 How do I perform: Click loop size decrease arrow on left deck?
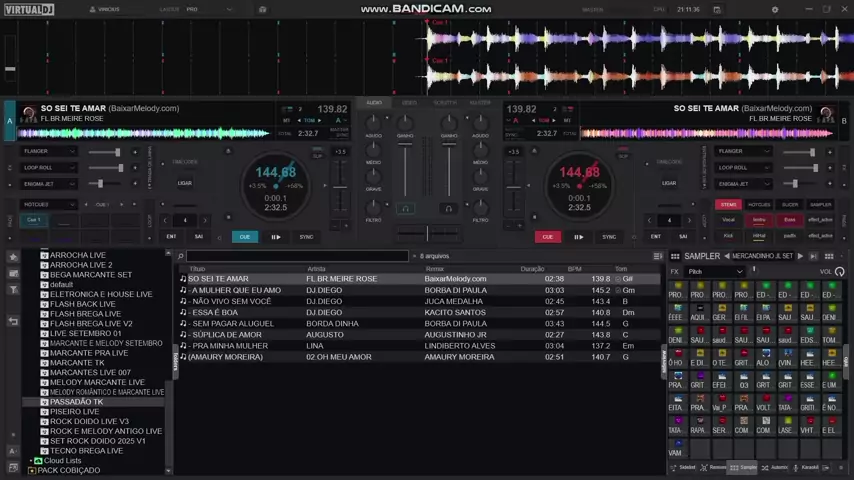pyautogui.click(x=166, y=220)
